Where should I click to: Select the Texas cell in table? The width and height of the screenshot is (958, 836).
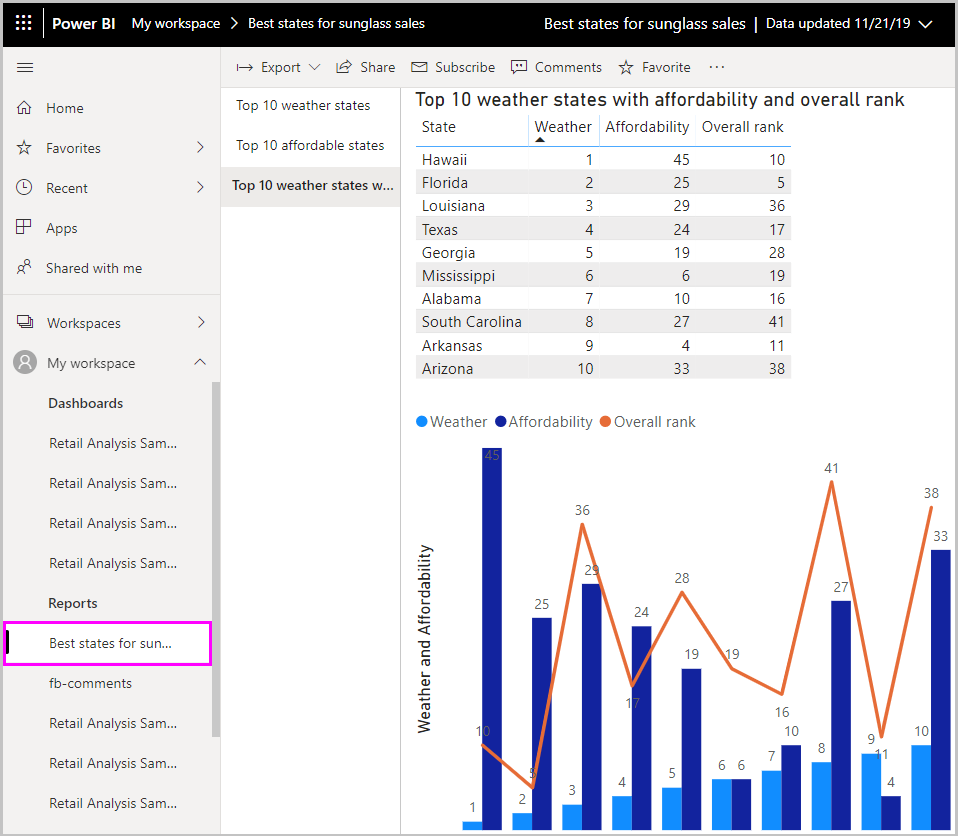(x=440, y=230)
